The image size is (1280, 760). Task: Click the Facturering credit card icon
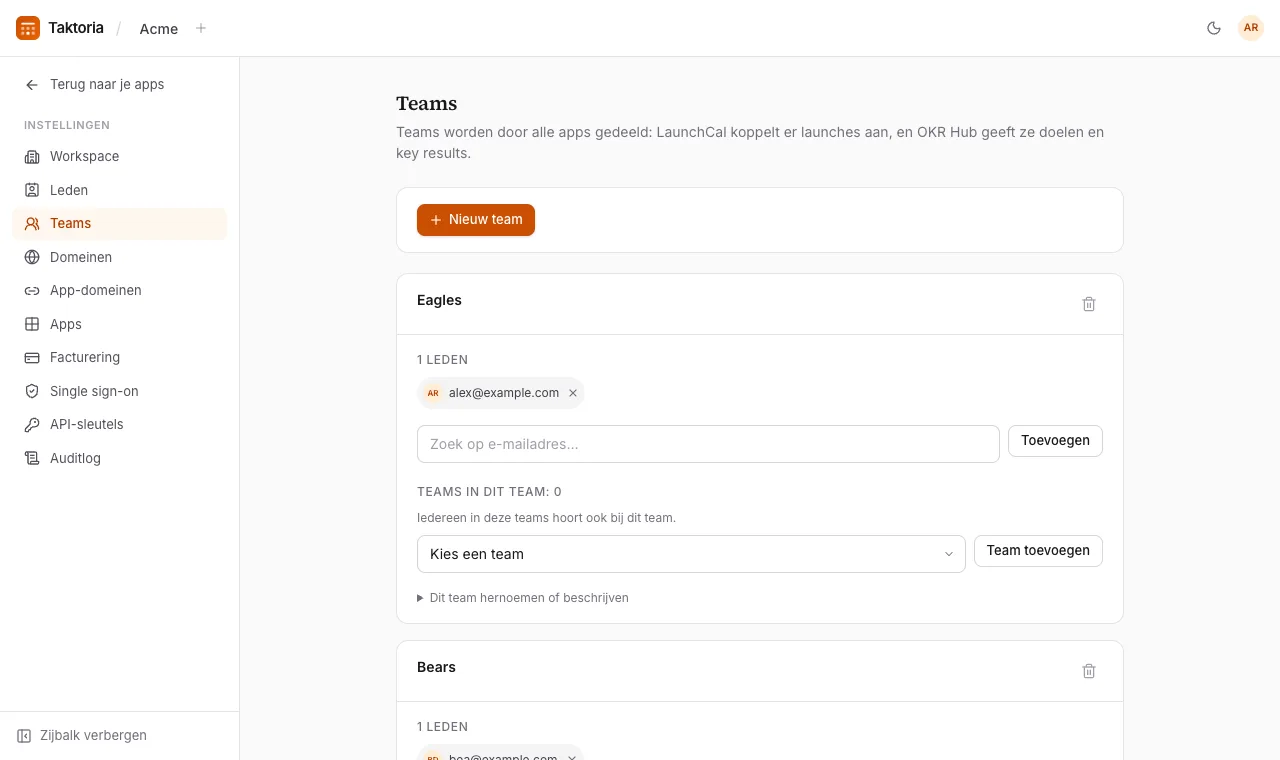point(32,358)
